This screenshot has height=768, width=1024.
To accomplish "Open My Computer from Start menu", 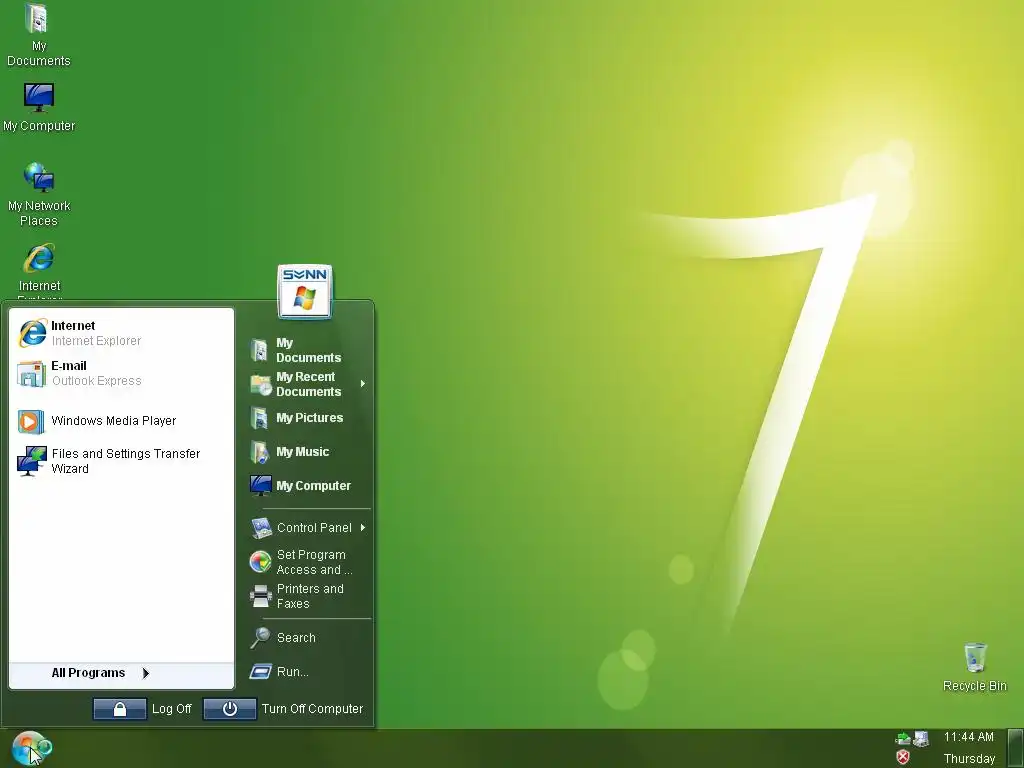I will pyautogui.click(x=308, y=486).
